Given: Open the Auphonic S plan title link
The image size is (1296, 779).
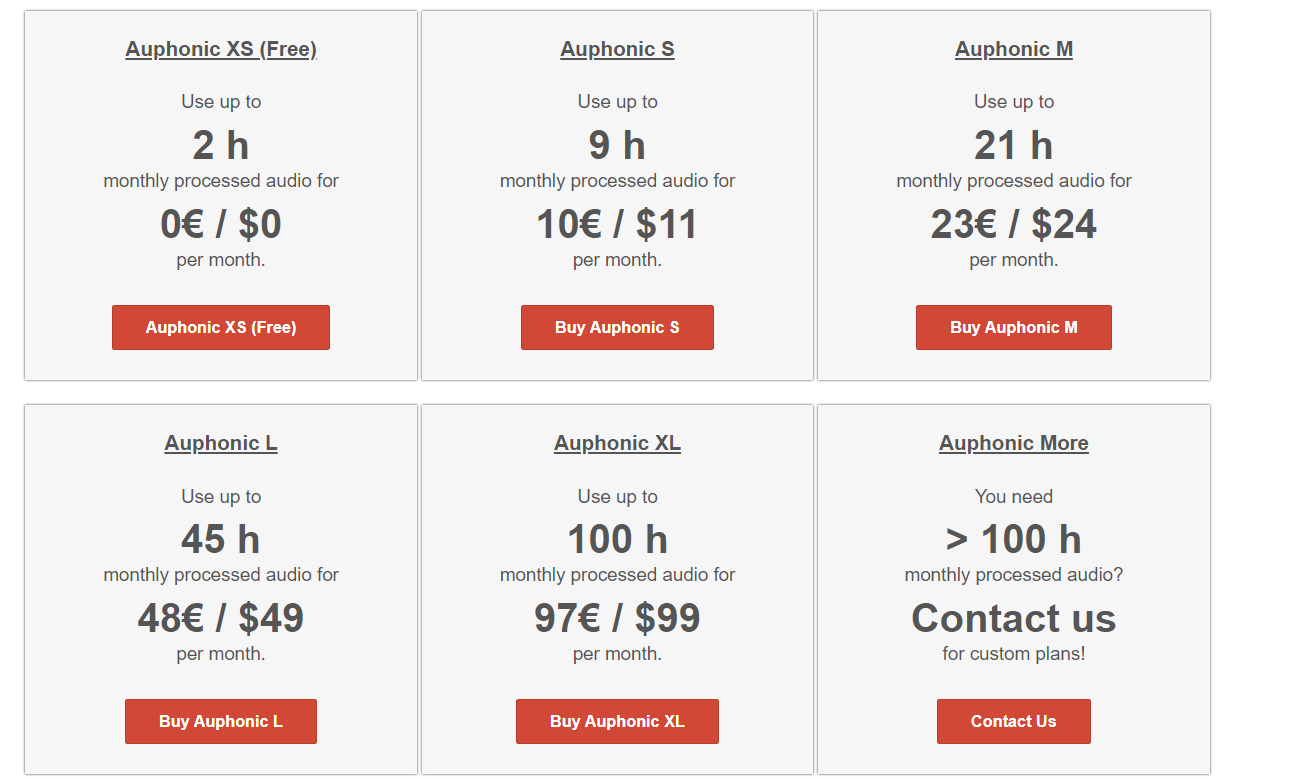Looking at the screenshot, I should point(617,49).
